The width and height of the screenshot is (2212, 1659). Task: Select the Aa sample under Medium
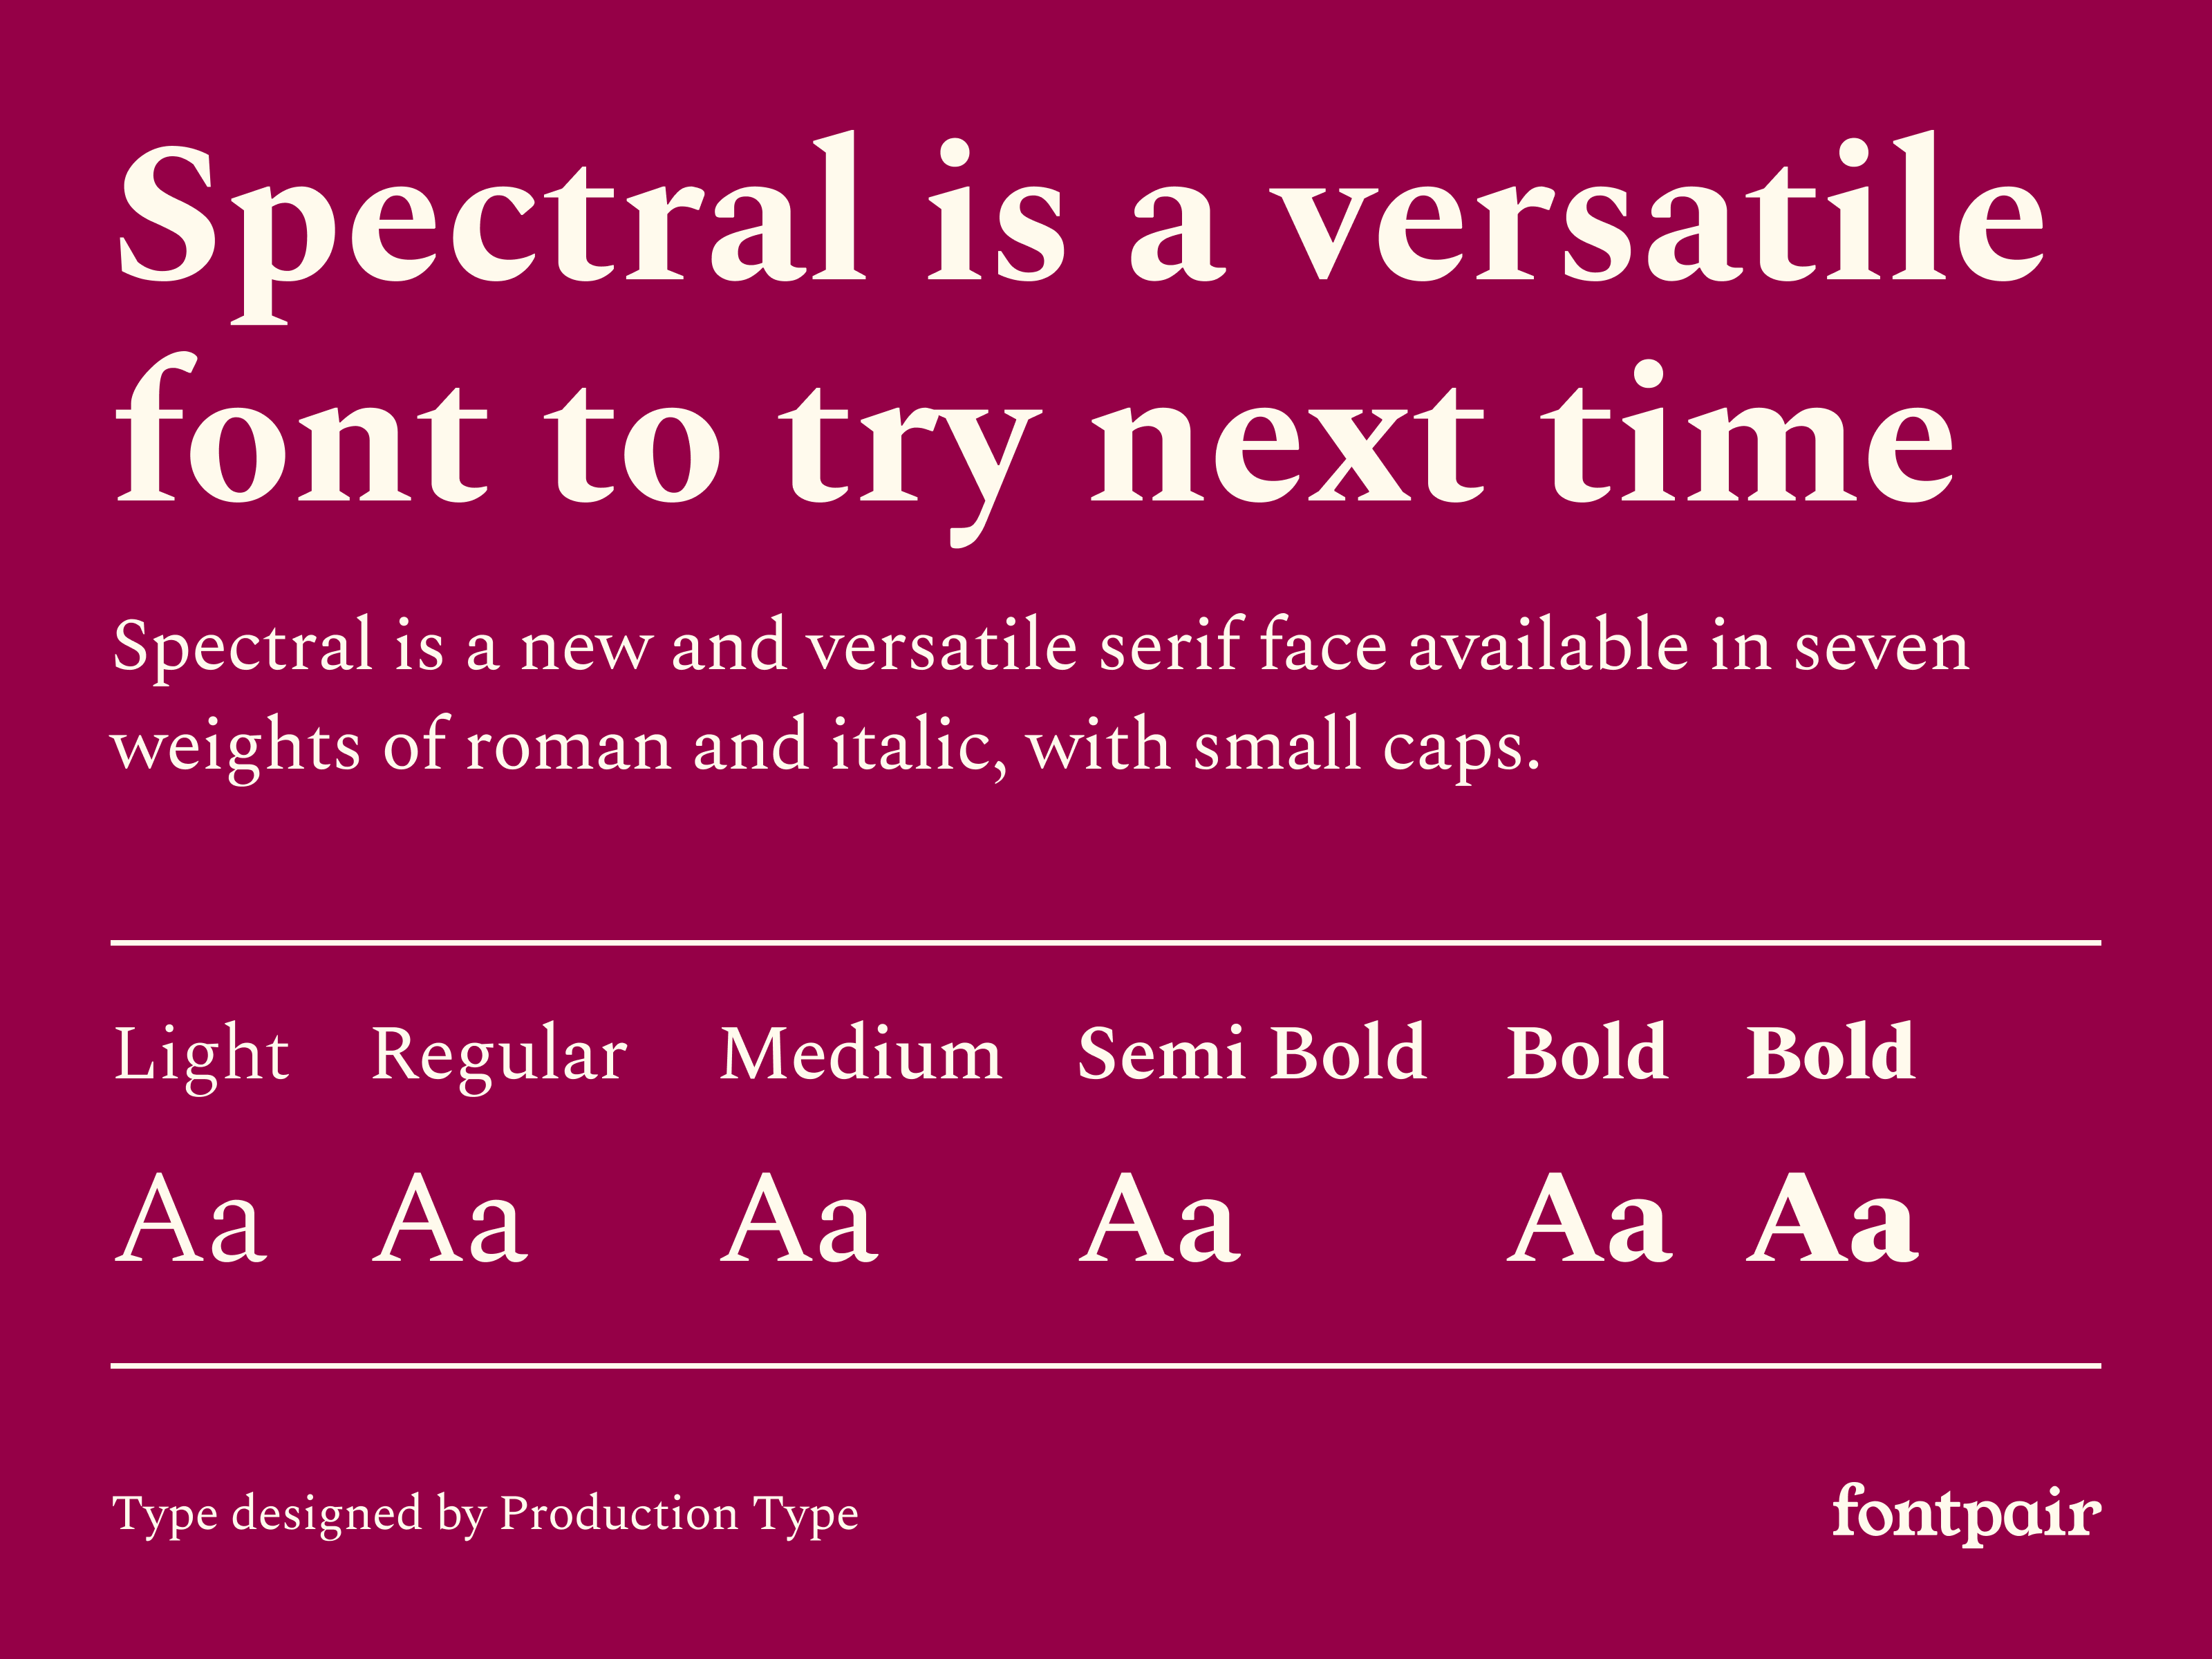(799, 1220)
